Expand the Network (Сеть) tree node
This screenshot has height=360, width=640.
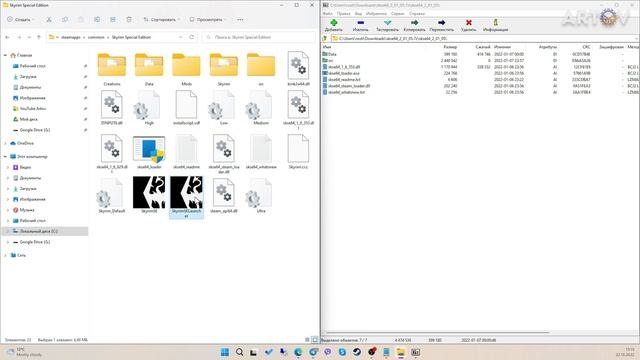click(5, 255)
